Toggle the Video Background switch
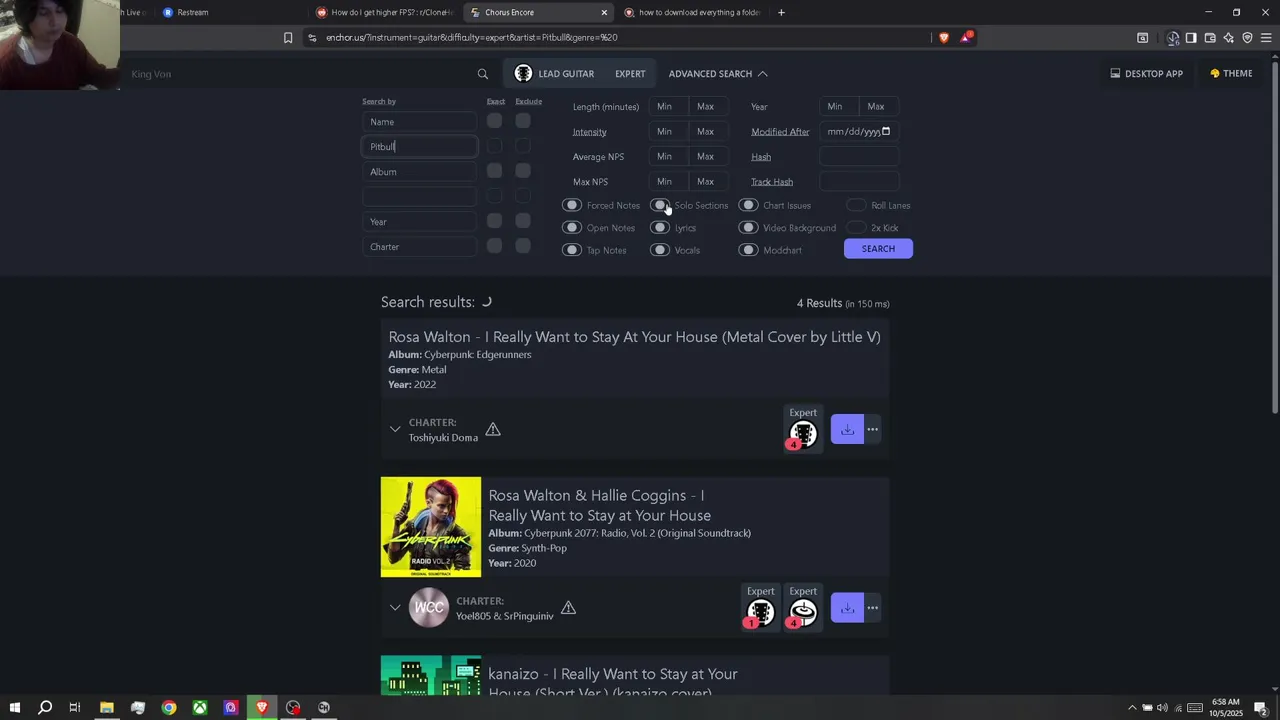This screenshot has width=1280, height=720. click(x=748, y=228)
